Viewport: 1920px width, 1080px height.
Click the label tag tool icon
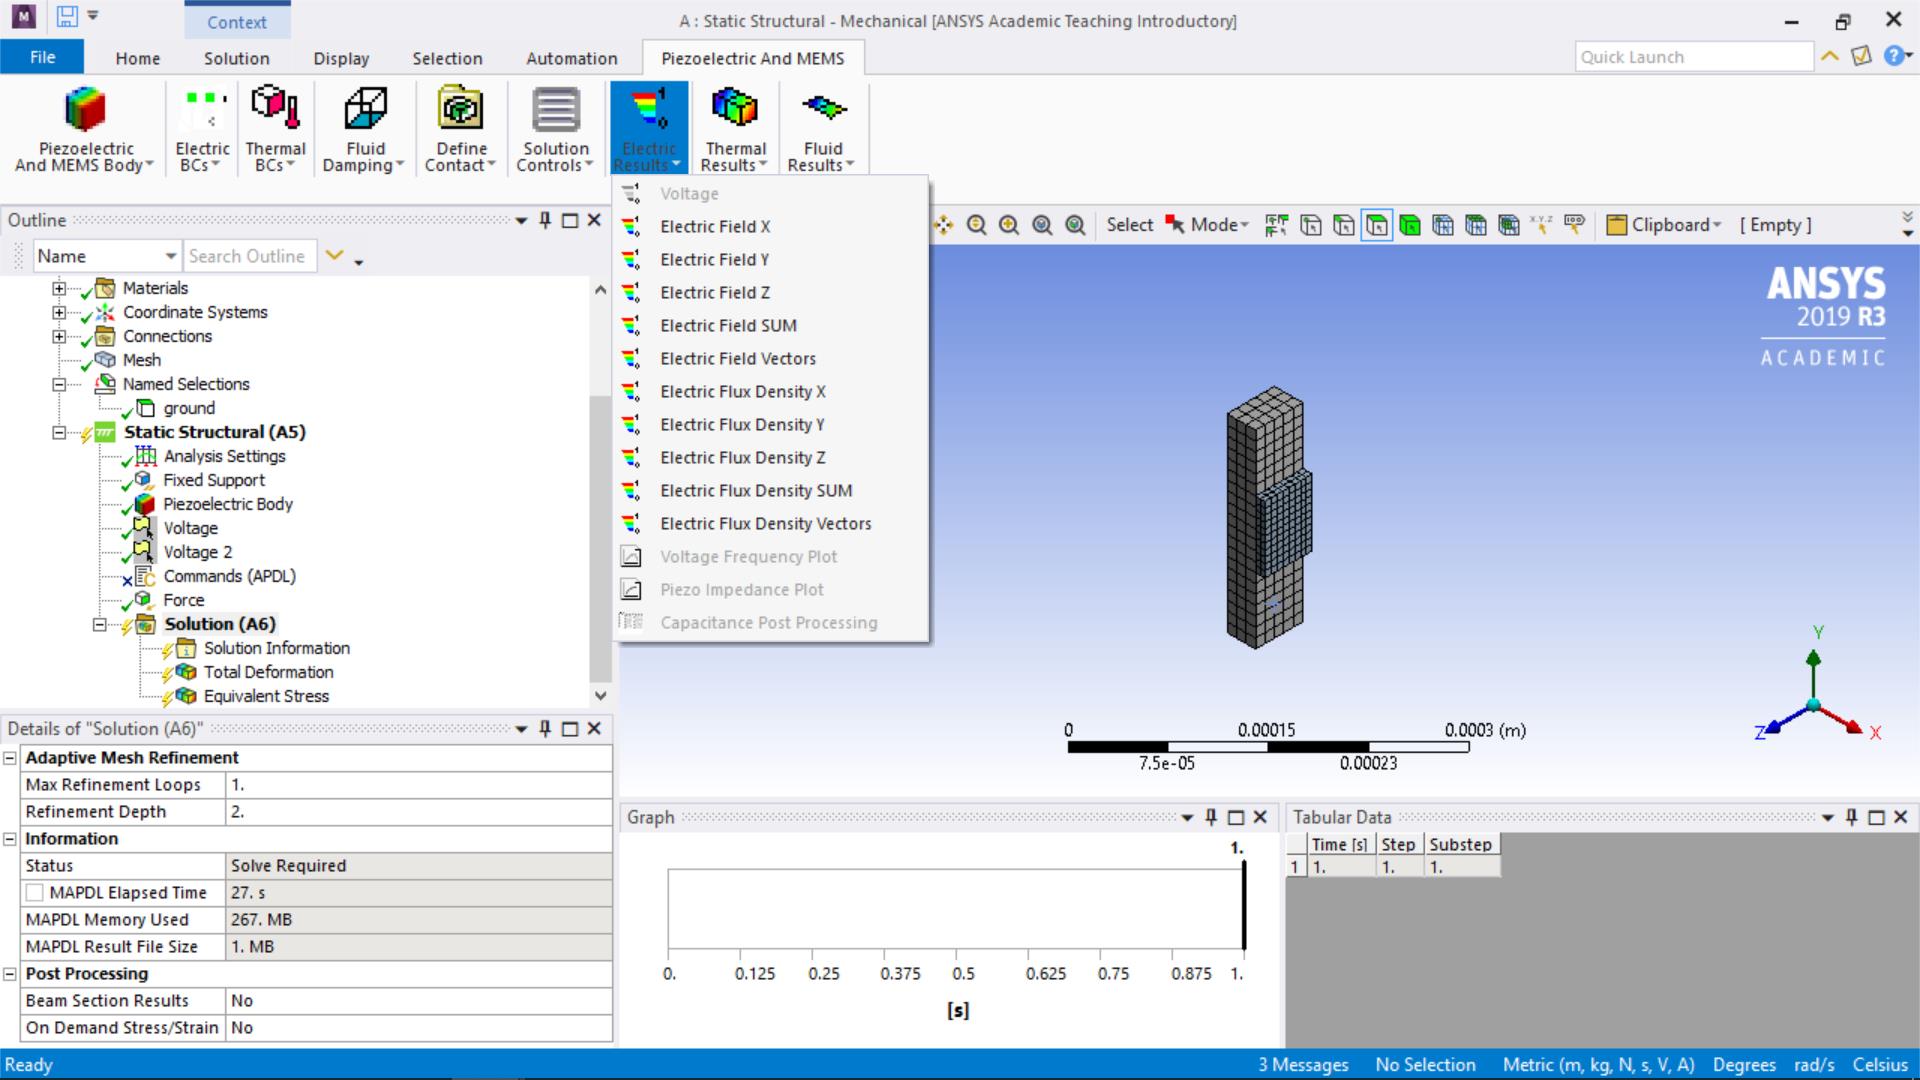tap(1574, 225)
